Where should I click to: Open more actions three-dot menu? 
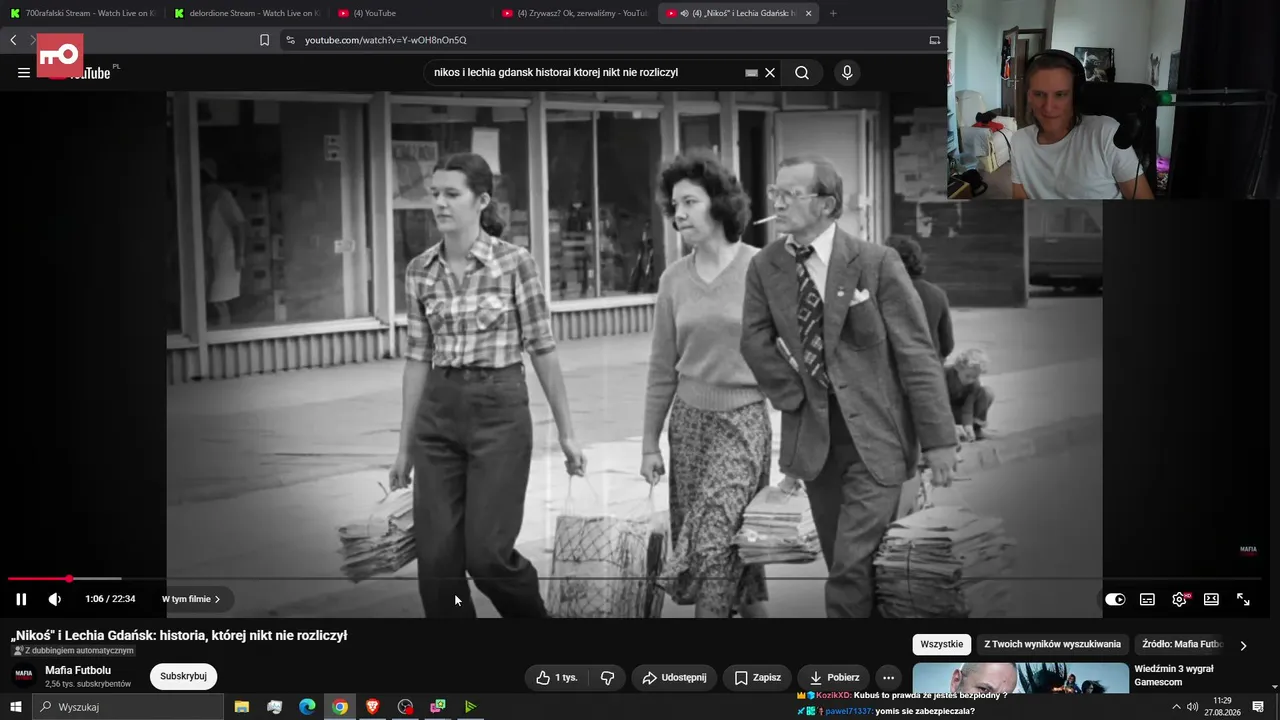pos(888,677)
